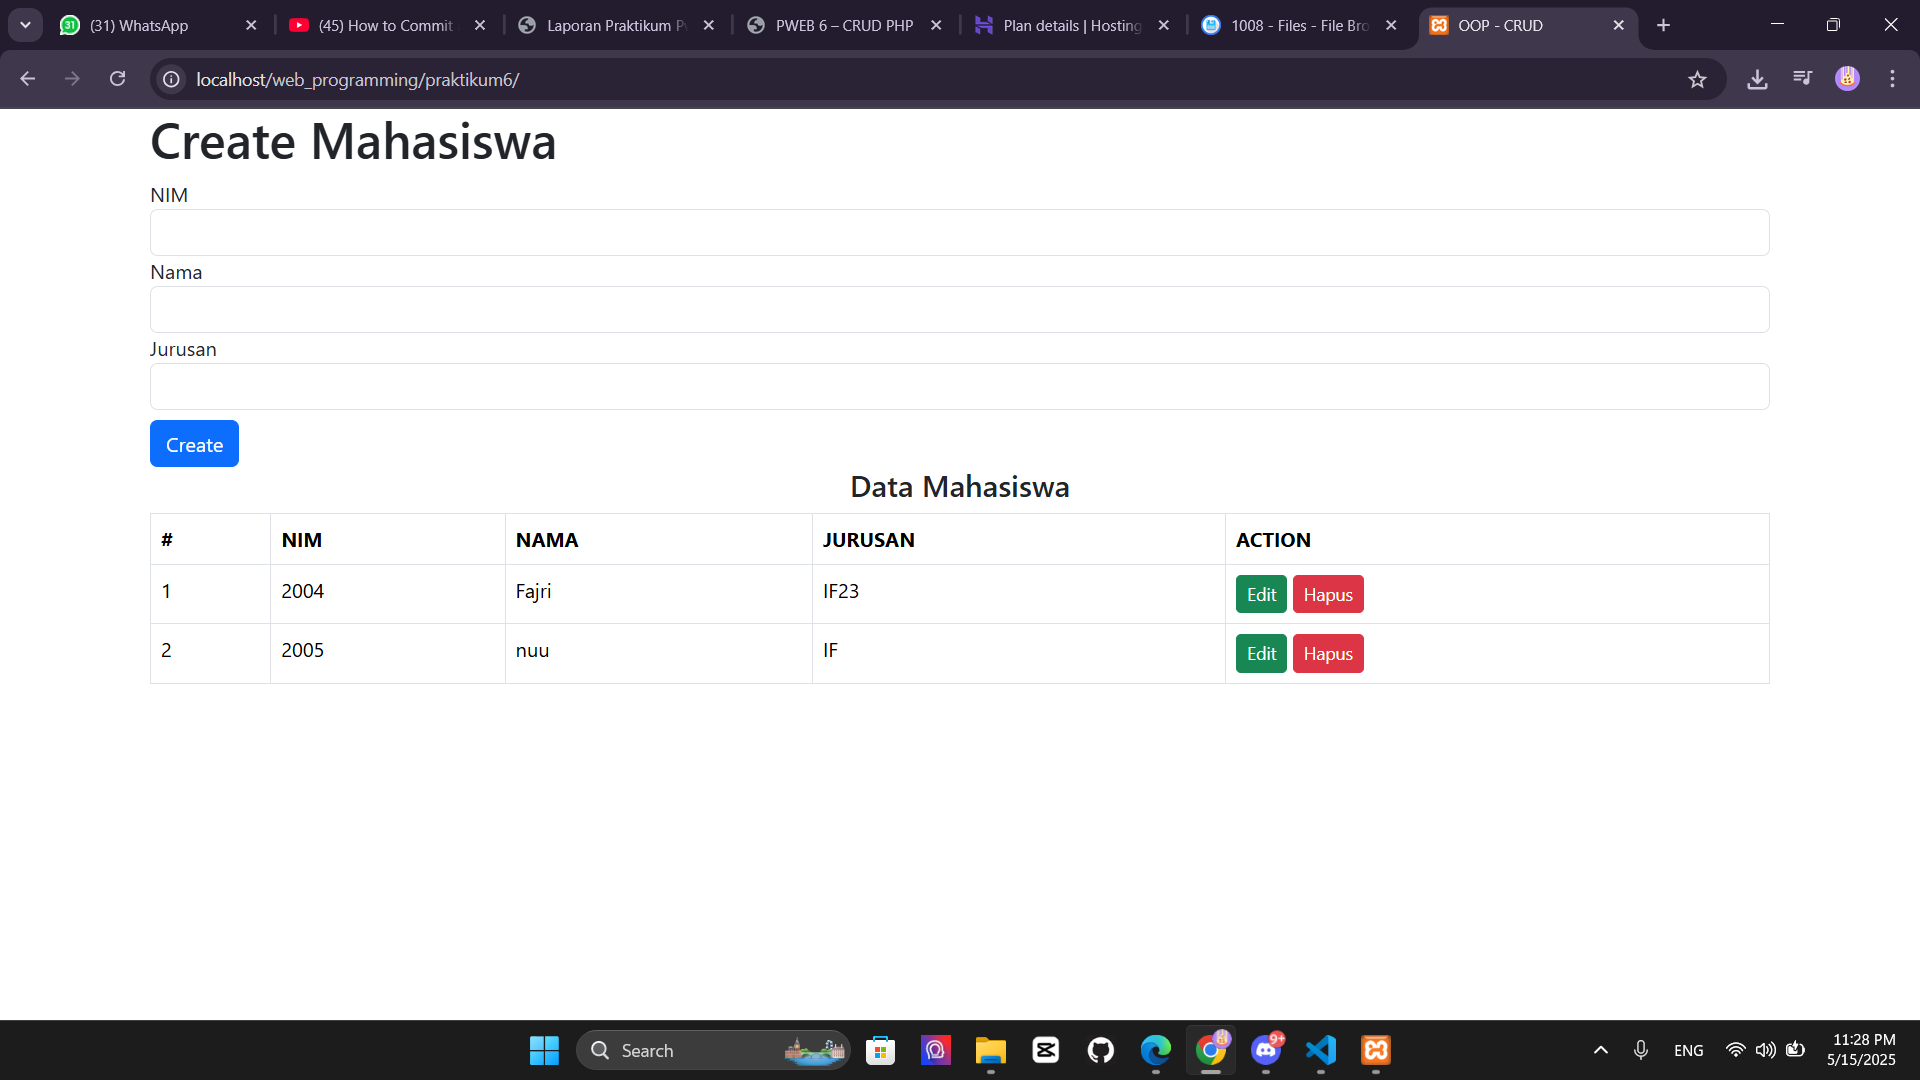Edit the record for student nuu
The height and width of the screenshot is (1080, 1920).
point(1260,653)
